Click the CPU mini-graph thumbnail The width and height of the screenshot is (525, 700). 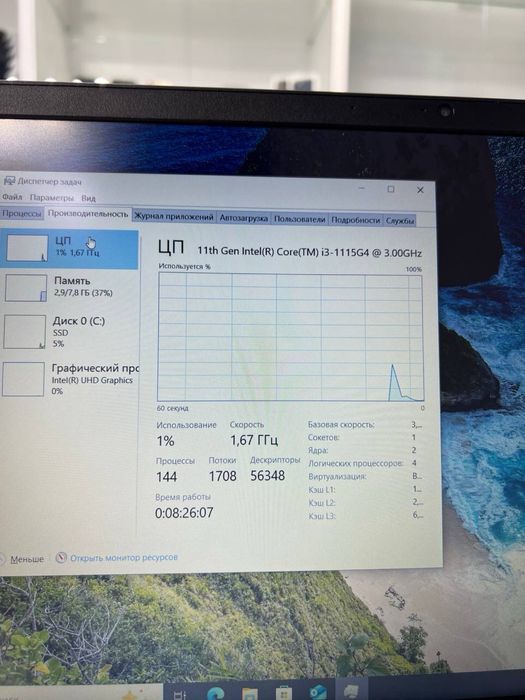point(27,248)
